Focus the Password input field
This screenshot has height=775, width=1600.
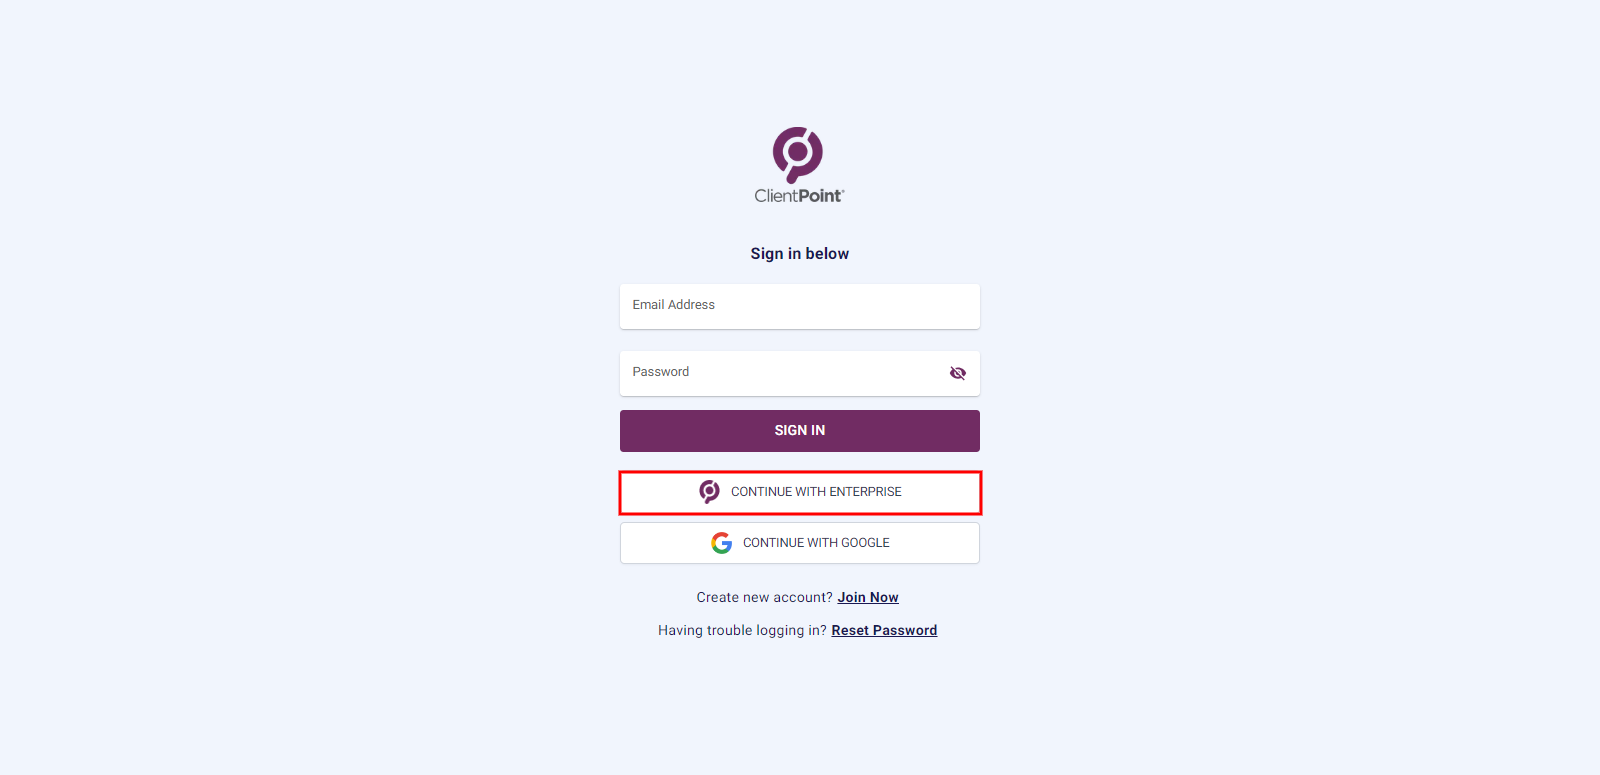point(780,373)
